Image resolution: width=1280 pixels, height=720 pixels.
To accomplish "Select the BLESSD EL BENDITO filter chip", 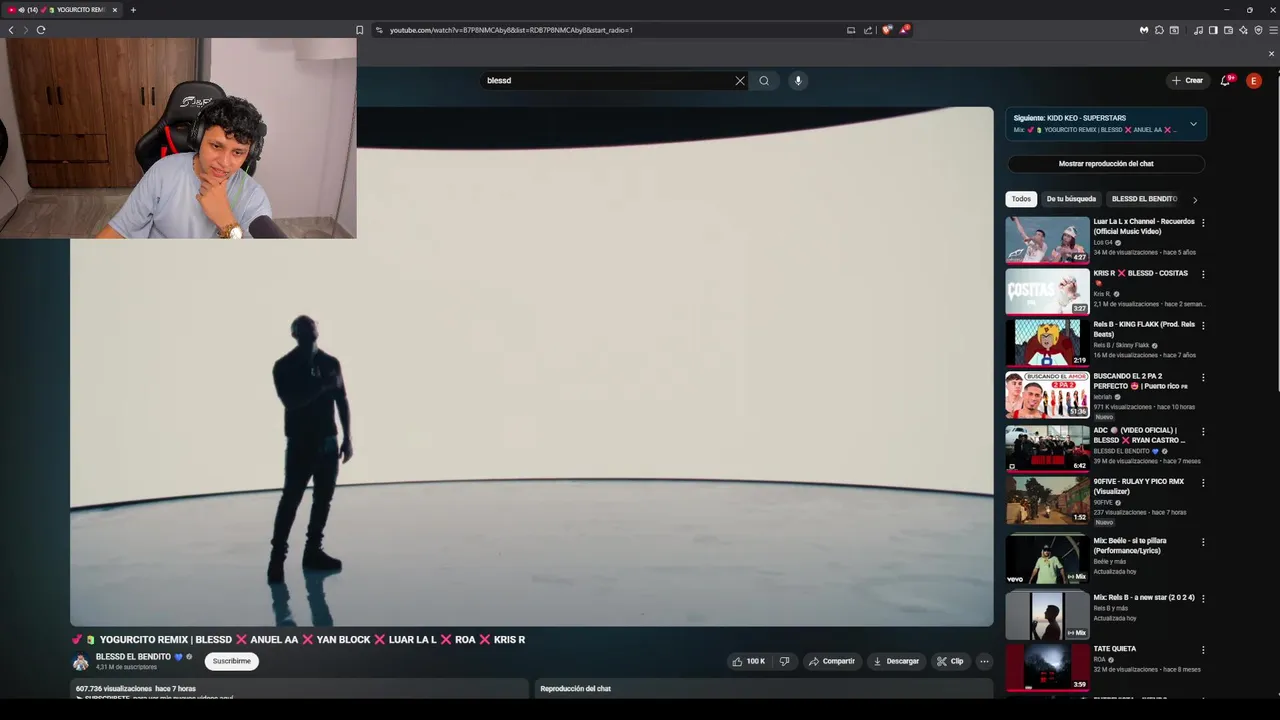I will [1144, 199].
